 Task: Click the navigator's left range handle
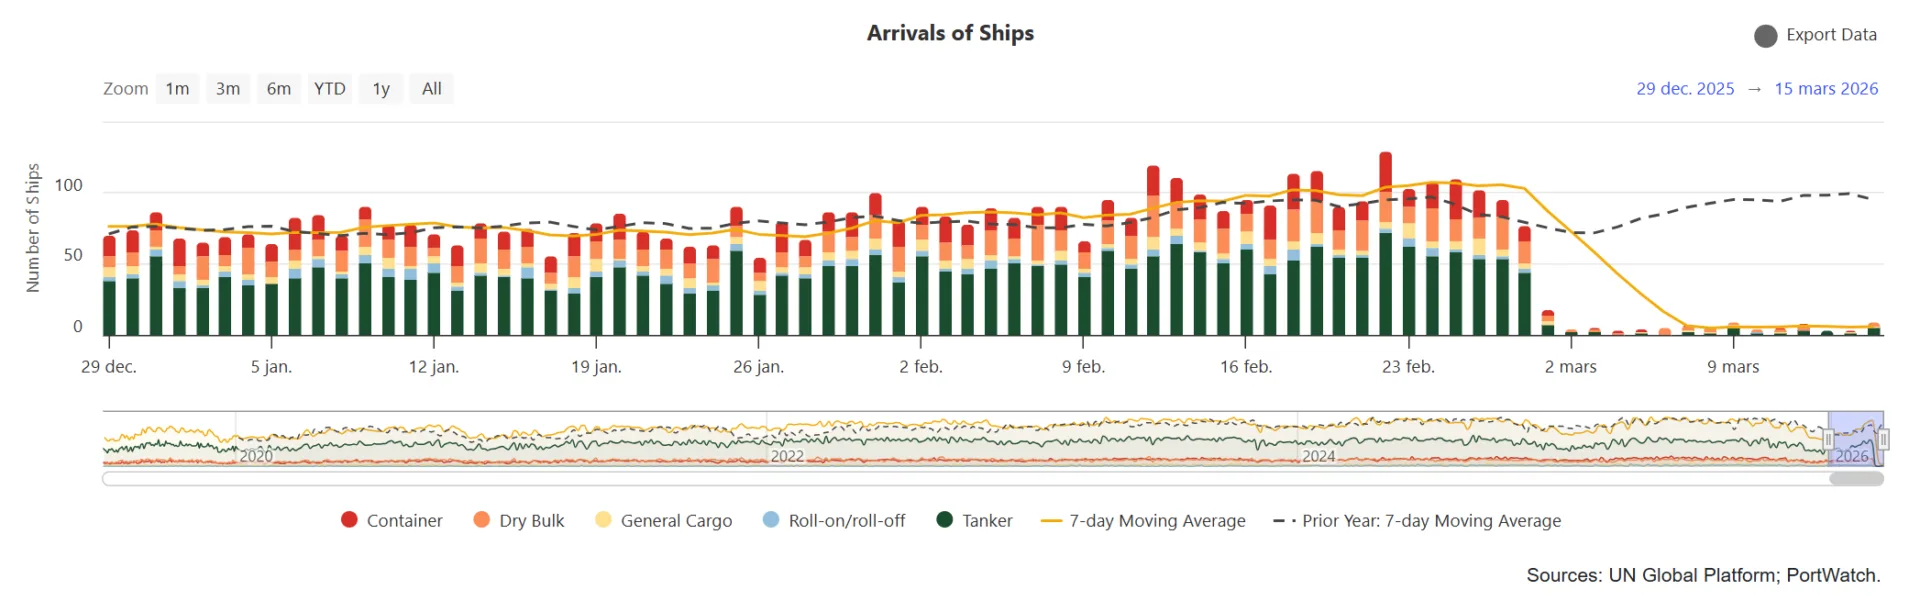point(1828,439)
